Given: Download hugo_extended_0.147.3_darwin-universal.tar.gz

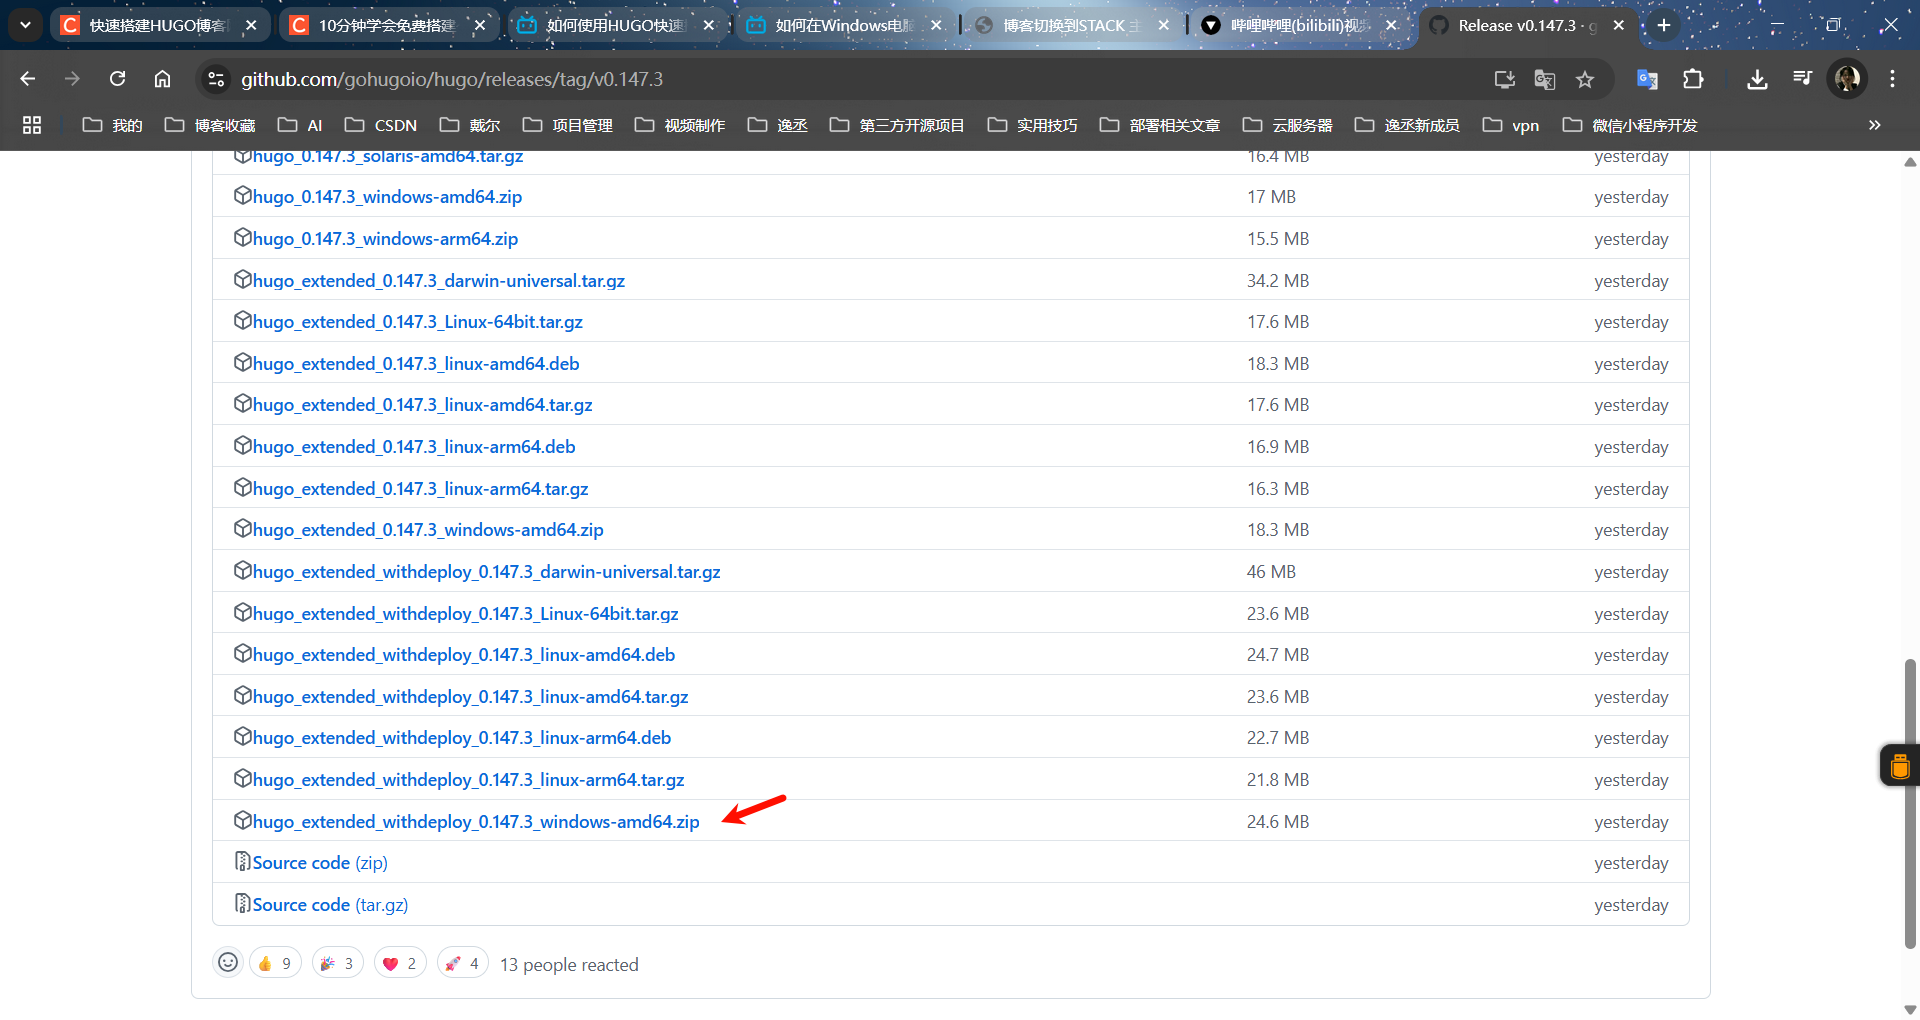Looking at the screenshot, I should (439, 280).
